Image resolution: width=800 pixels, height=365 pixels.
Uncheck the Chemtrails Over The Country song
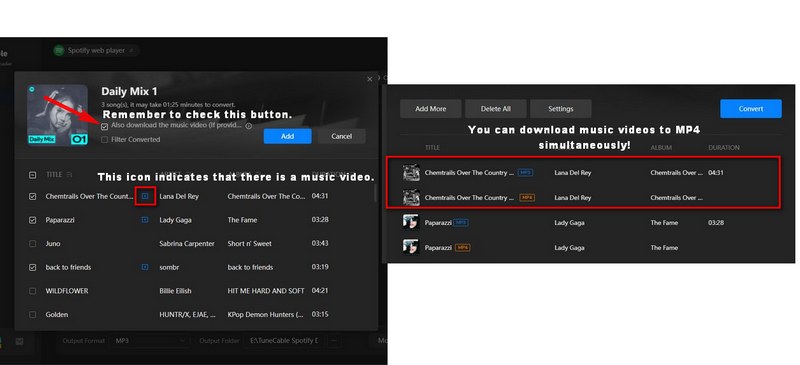33,196
